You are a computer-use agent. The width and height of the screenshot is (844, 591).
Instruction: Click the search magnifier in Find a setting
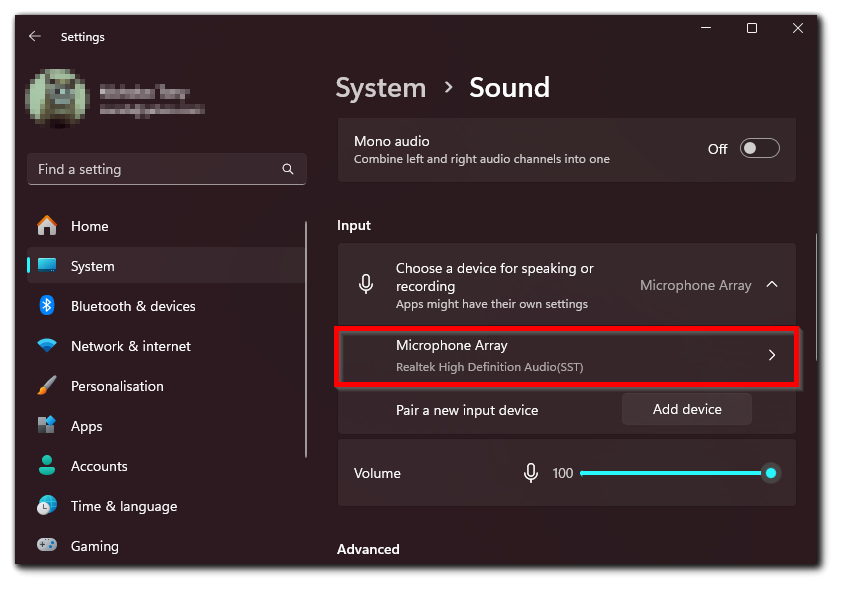pos(288,169)
